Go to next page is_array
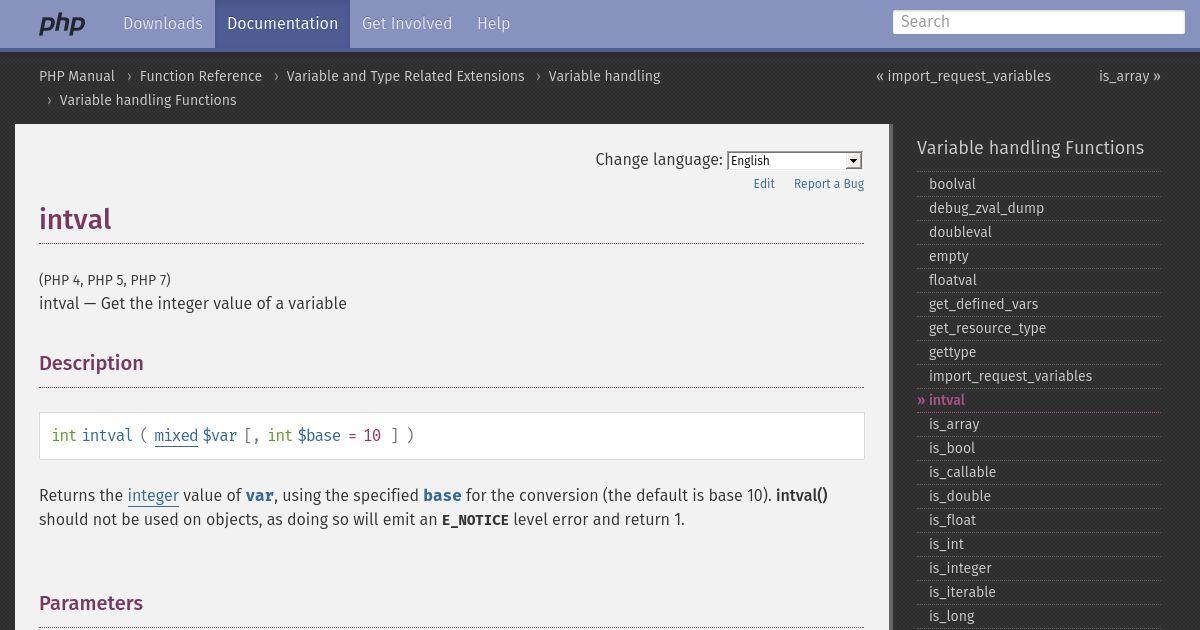This screenshot has height=630, width=1200. click(1130, 76)
